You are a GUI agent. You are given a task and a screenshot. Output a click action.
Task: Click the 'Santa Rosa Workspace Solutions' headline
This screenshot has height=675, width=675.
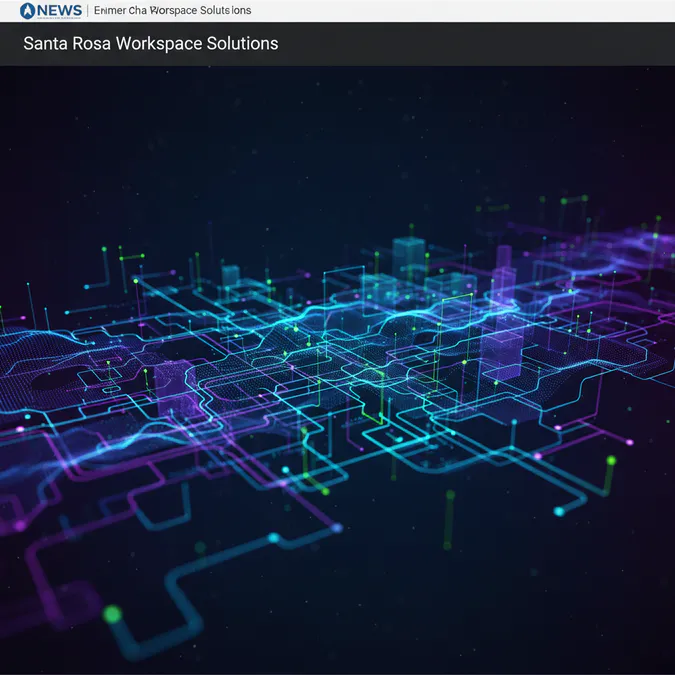point(151,43)
